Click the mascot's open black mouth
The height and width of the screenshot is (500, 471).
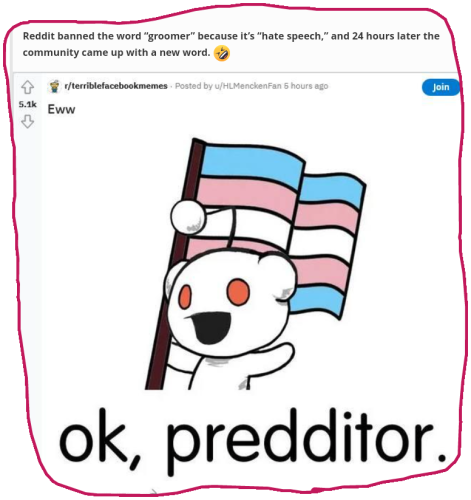point(211,327)
